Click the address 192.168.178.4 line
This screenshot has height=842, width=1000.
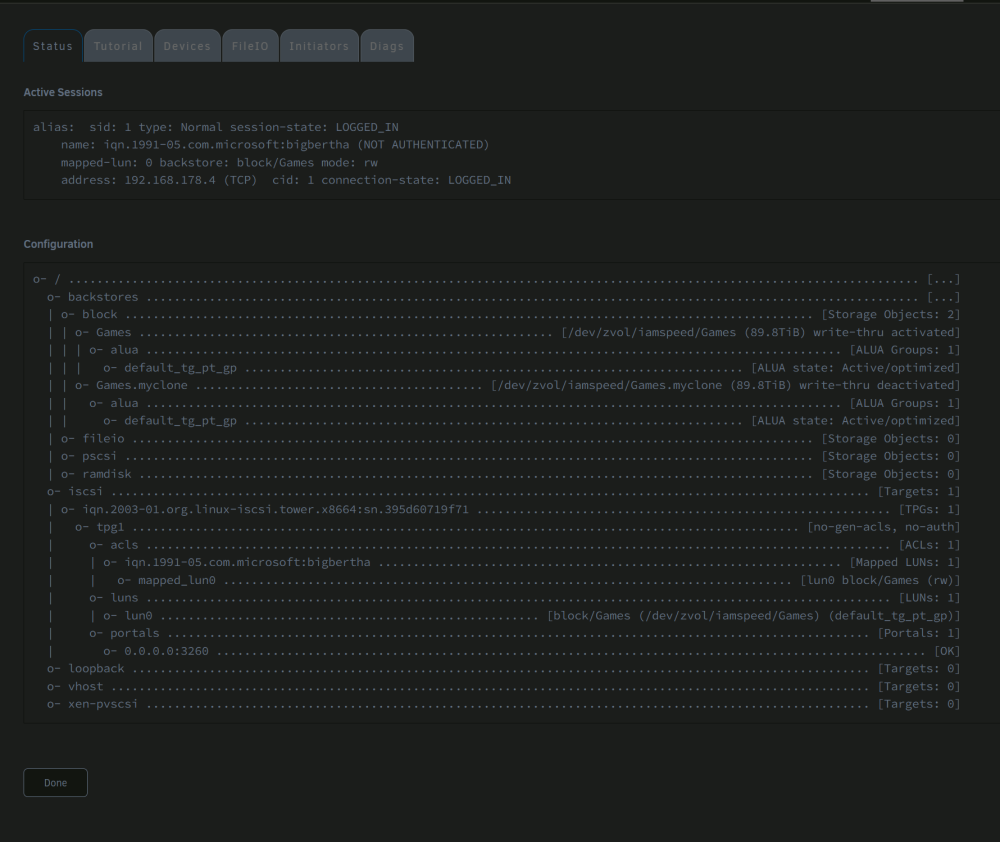286,180
